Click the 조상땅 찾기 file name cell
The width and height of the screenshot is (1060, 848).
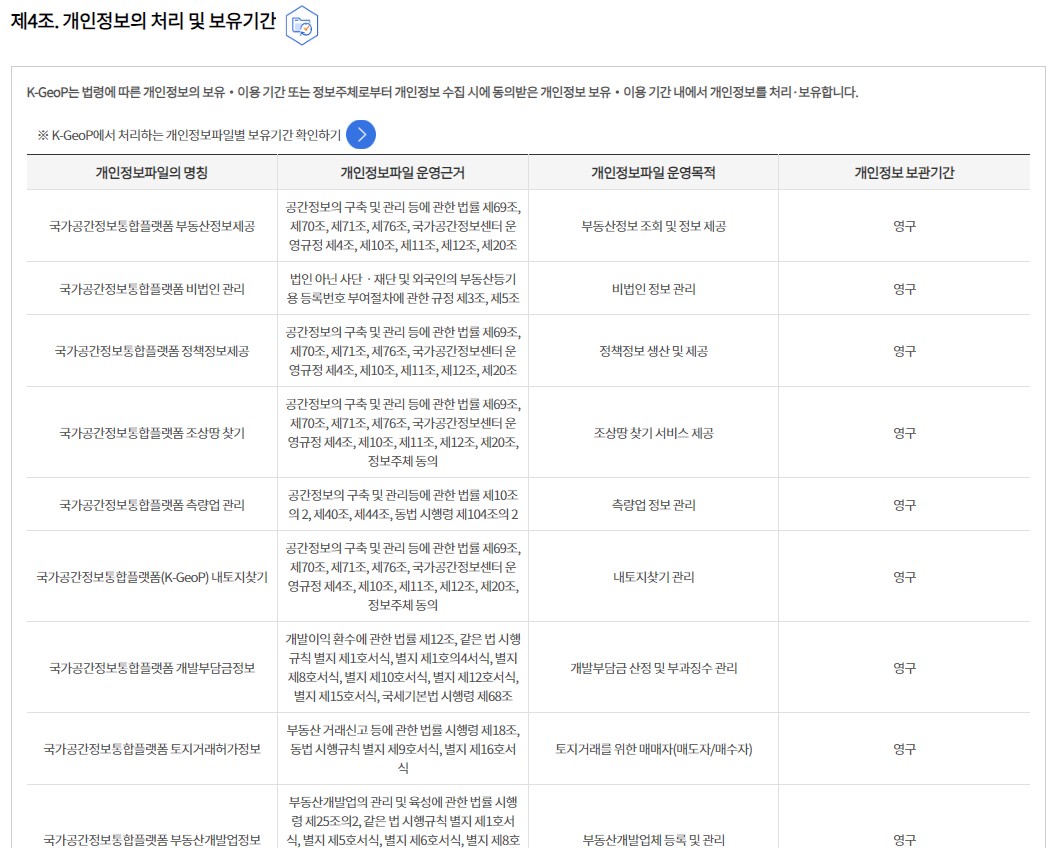pyautogui.click(x=152, y=433)
